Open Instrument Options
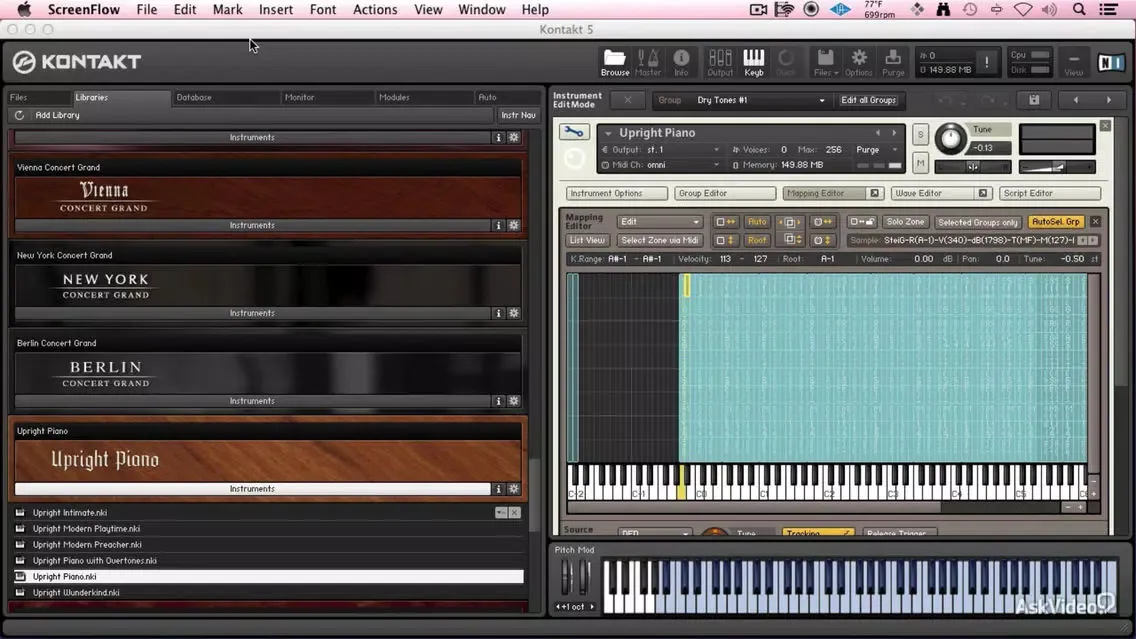 (x=617, y=193)
